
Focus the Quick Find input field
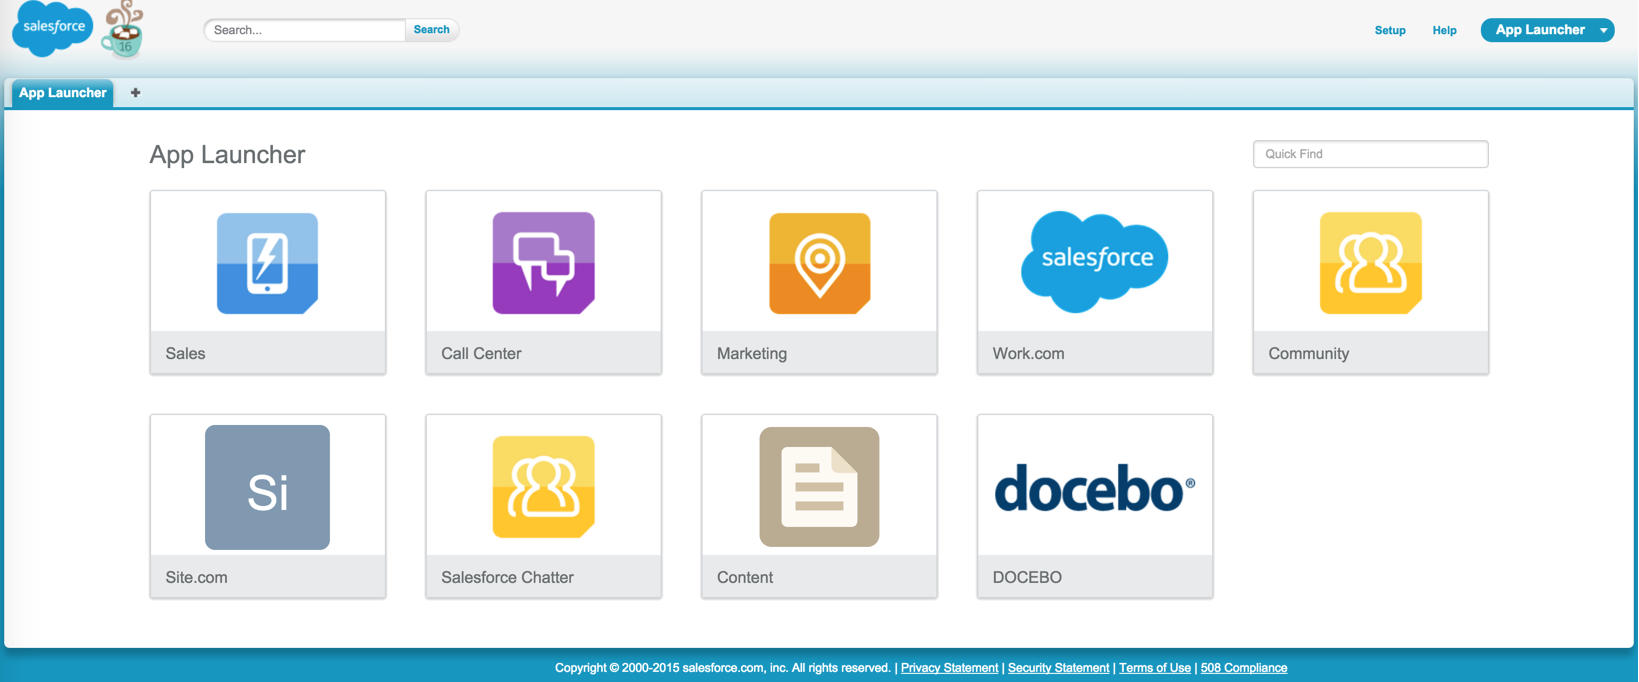coord(1369,154)
